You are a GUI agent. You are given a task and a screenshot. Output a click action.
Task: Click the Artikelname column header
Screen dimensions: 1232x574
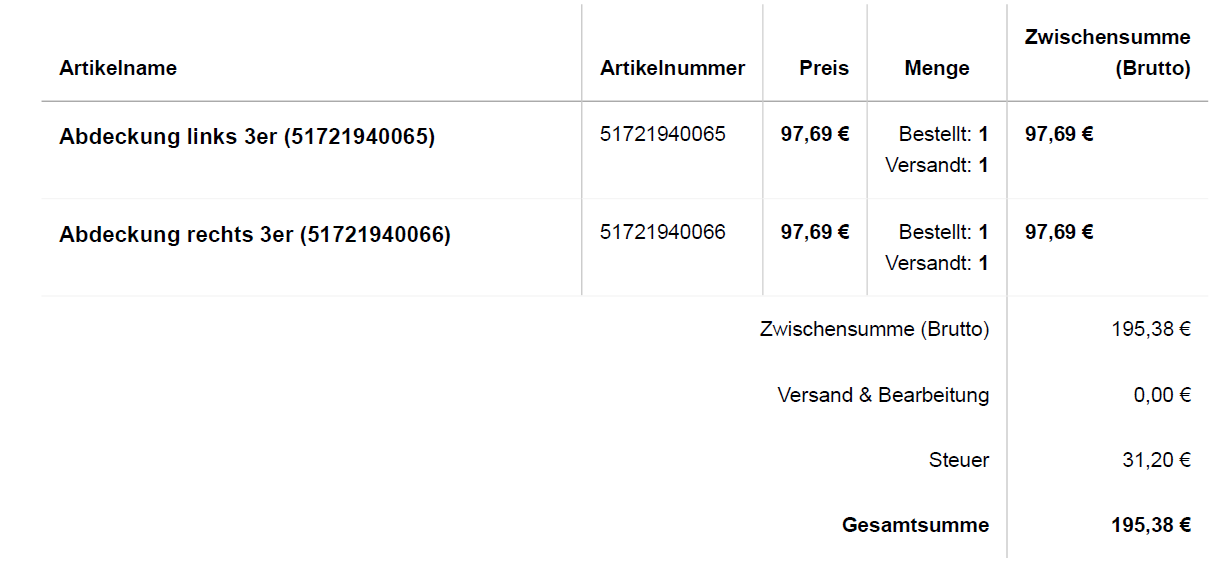tap(118, 68)
